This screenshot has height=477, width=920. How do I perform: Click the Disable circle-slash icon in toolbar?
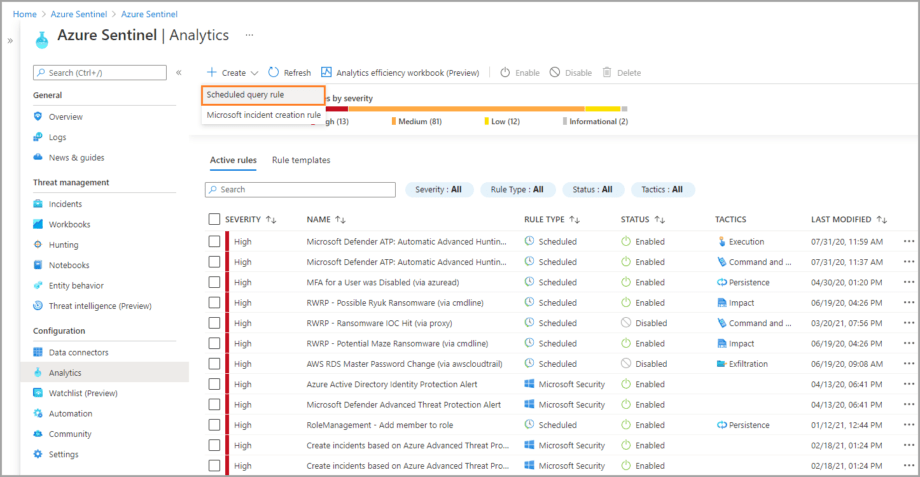pos(554,72)
